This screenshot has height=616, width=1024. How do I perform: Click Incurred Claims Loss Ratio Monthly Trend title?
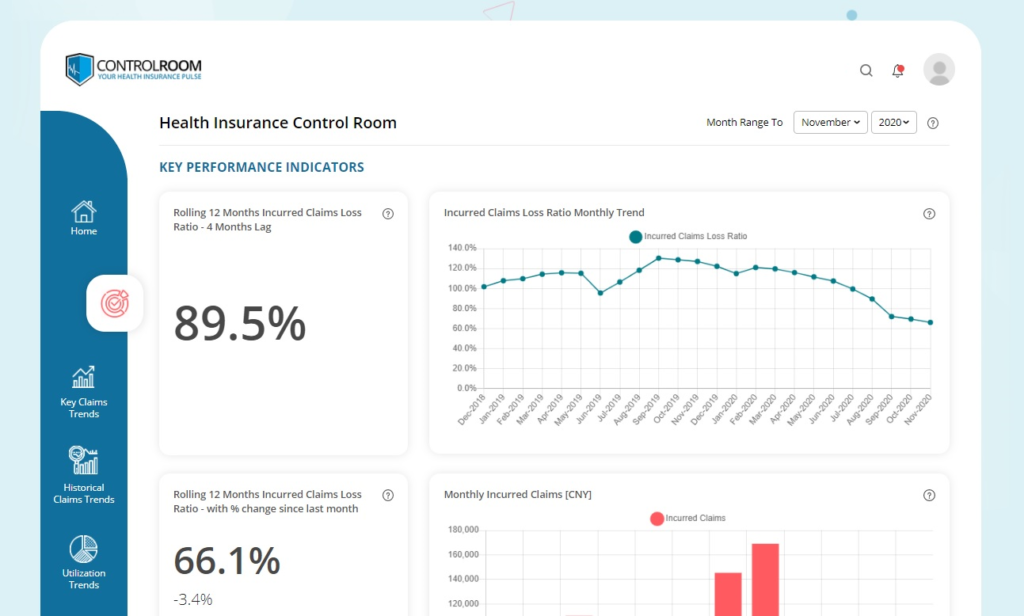click(544, 212)
